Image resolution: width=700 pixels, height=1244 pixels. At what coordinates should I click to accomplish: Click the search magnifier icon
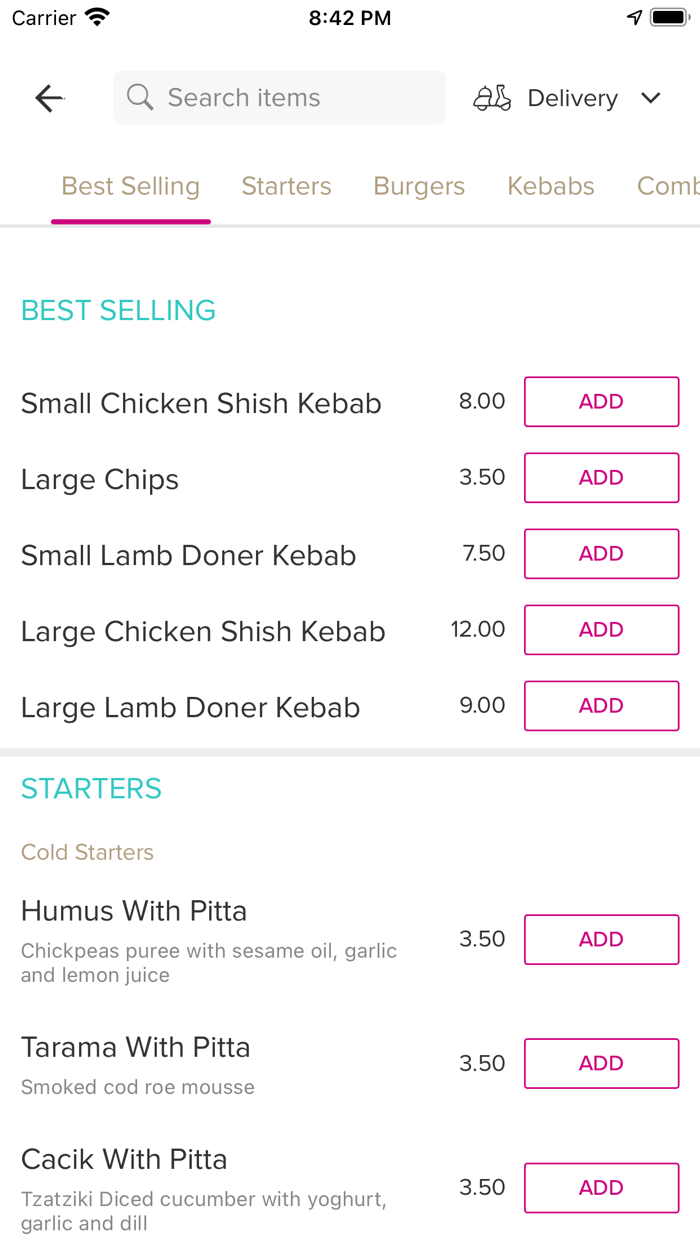[x=140, y=98]
